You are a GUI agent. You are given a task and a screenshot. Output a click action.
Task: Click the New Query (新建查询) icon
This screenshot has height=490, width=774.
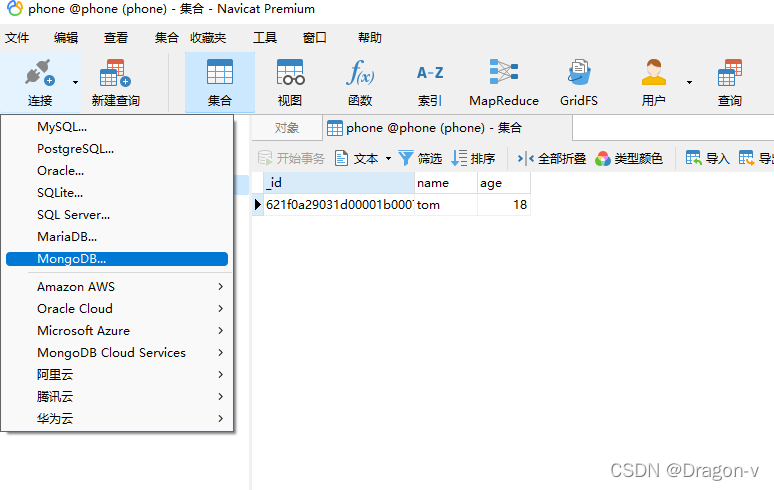coord(115,74)
